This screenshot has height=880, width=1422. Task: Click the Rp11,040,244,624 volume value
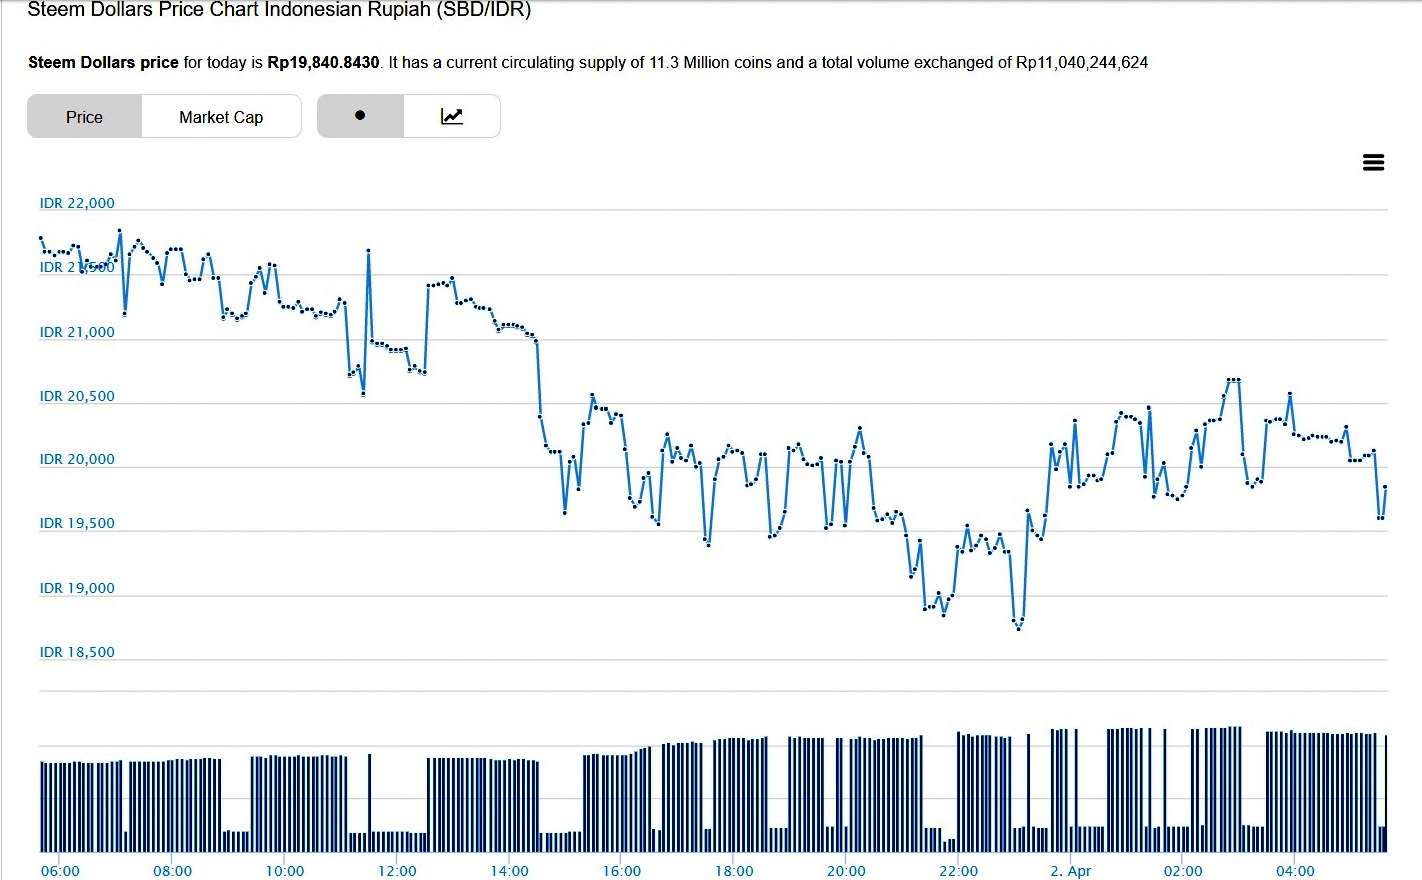click(1082, 62)
